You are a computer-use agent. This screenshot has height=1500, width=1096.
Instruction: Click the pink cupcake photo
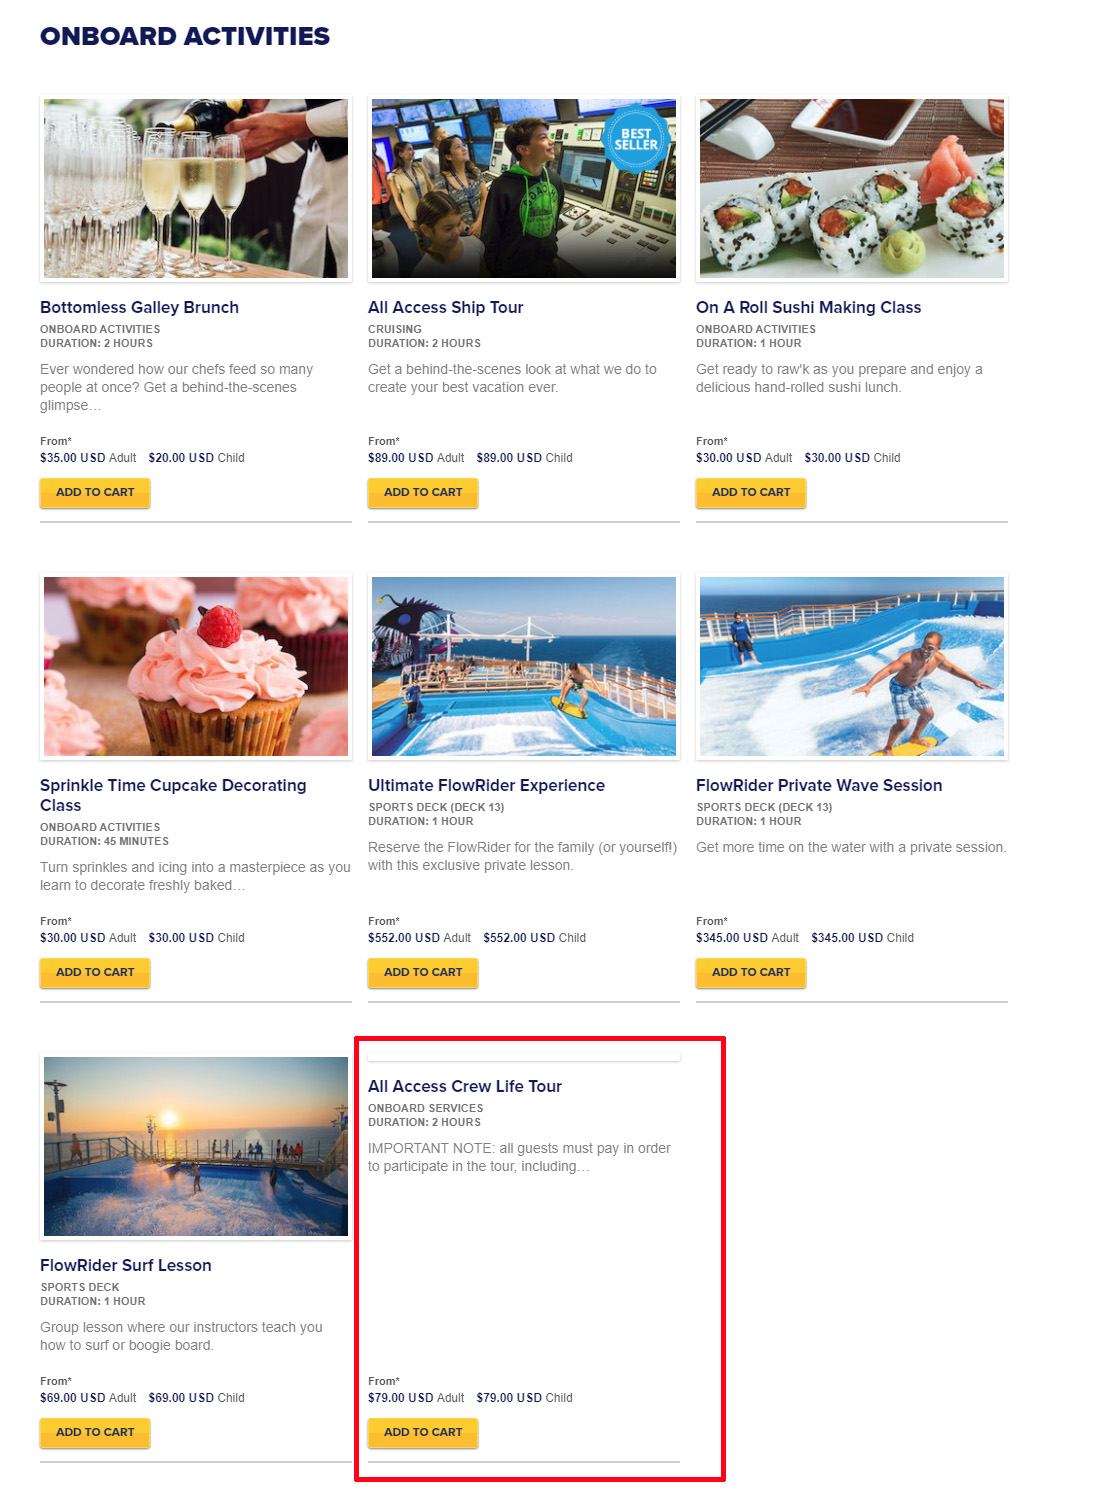(x=196, y=667)
